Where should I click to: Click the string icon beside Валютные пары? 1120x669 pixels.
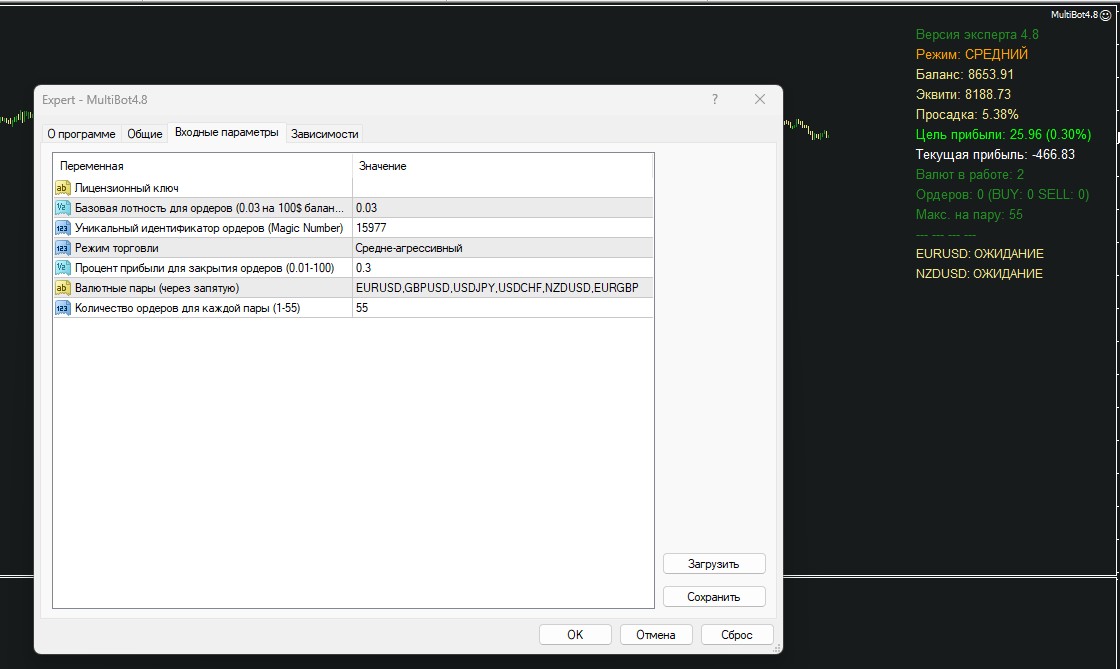[x=62, y=288]
